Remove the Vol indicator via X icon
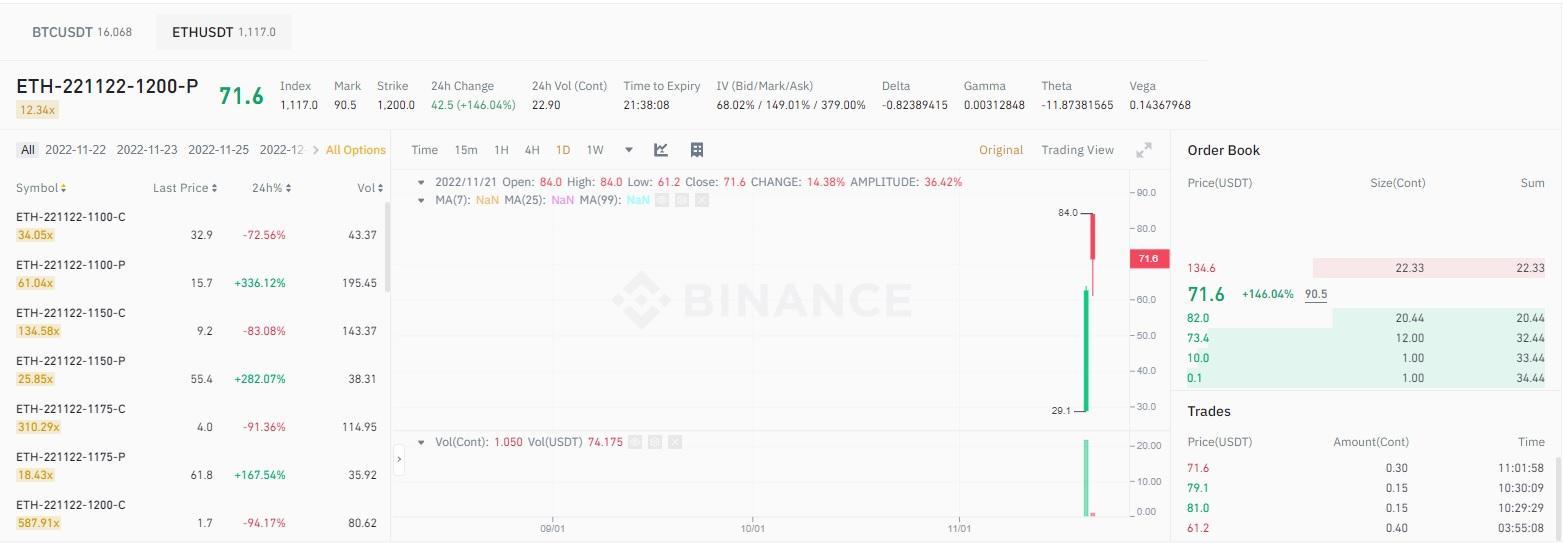This screenshot has height=543, width=1563. click(x=674, y=441)
